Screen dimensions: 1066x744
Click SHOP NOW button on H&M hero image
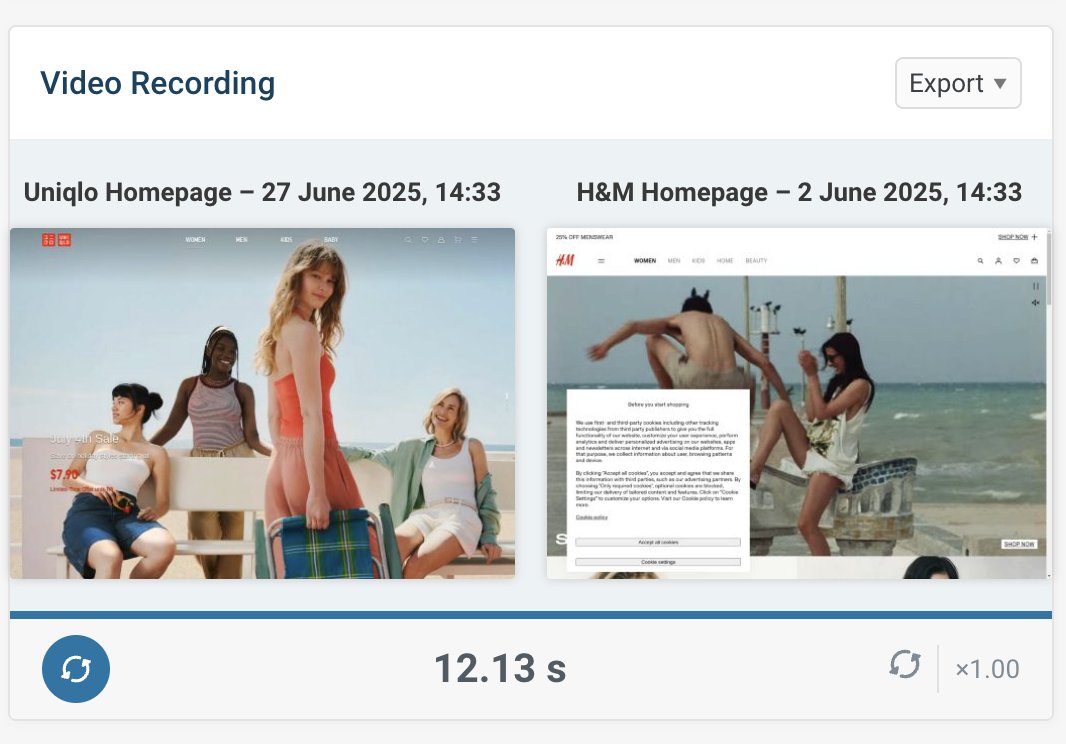(x=1020, y=544)
